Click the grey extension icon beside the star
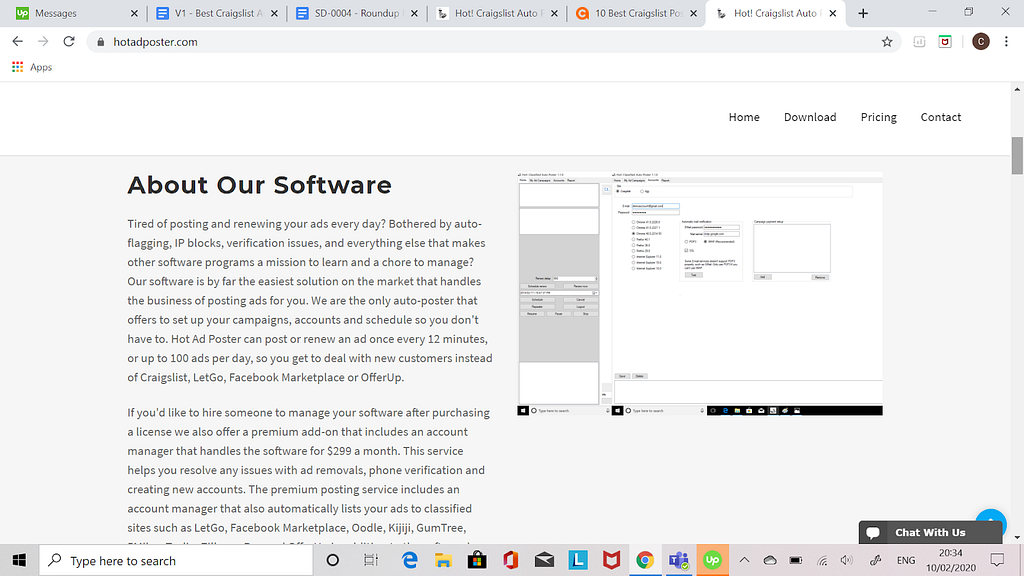The width and height of the screenshot is (1024, 576). [x=919, y=42]
